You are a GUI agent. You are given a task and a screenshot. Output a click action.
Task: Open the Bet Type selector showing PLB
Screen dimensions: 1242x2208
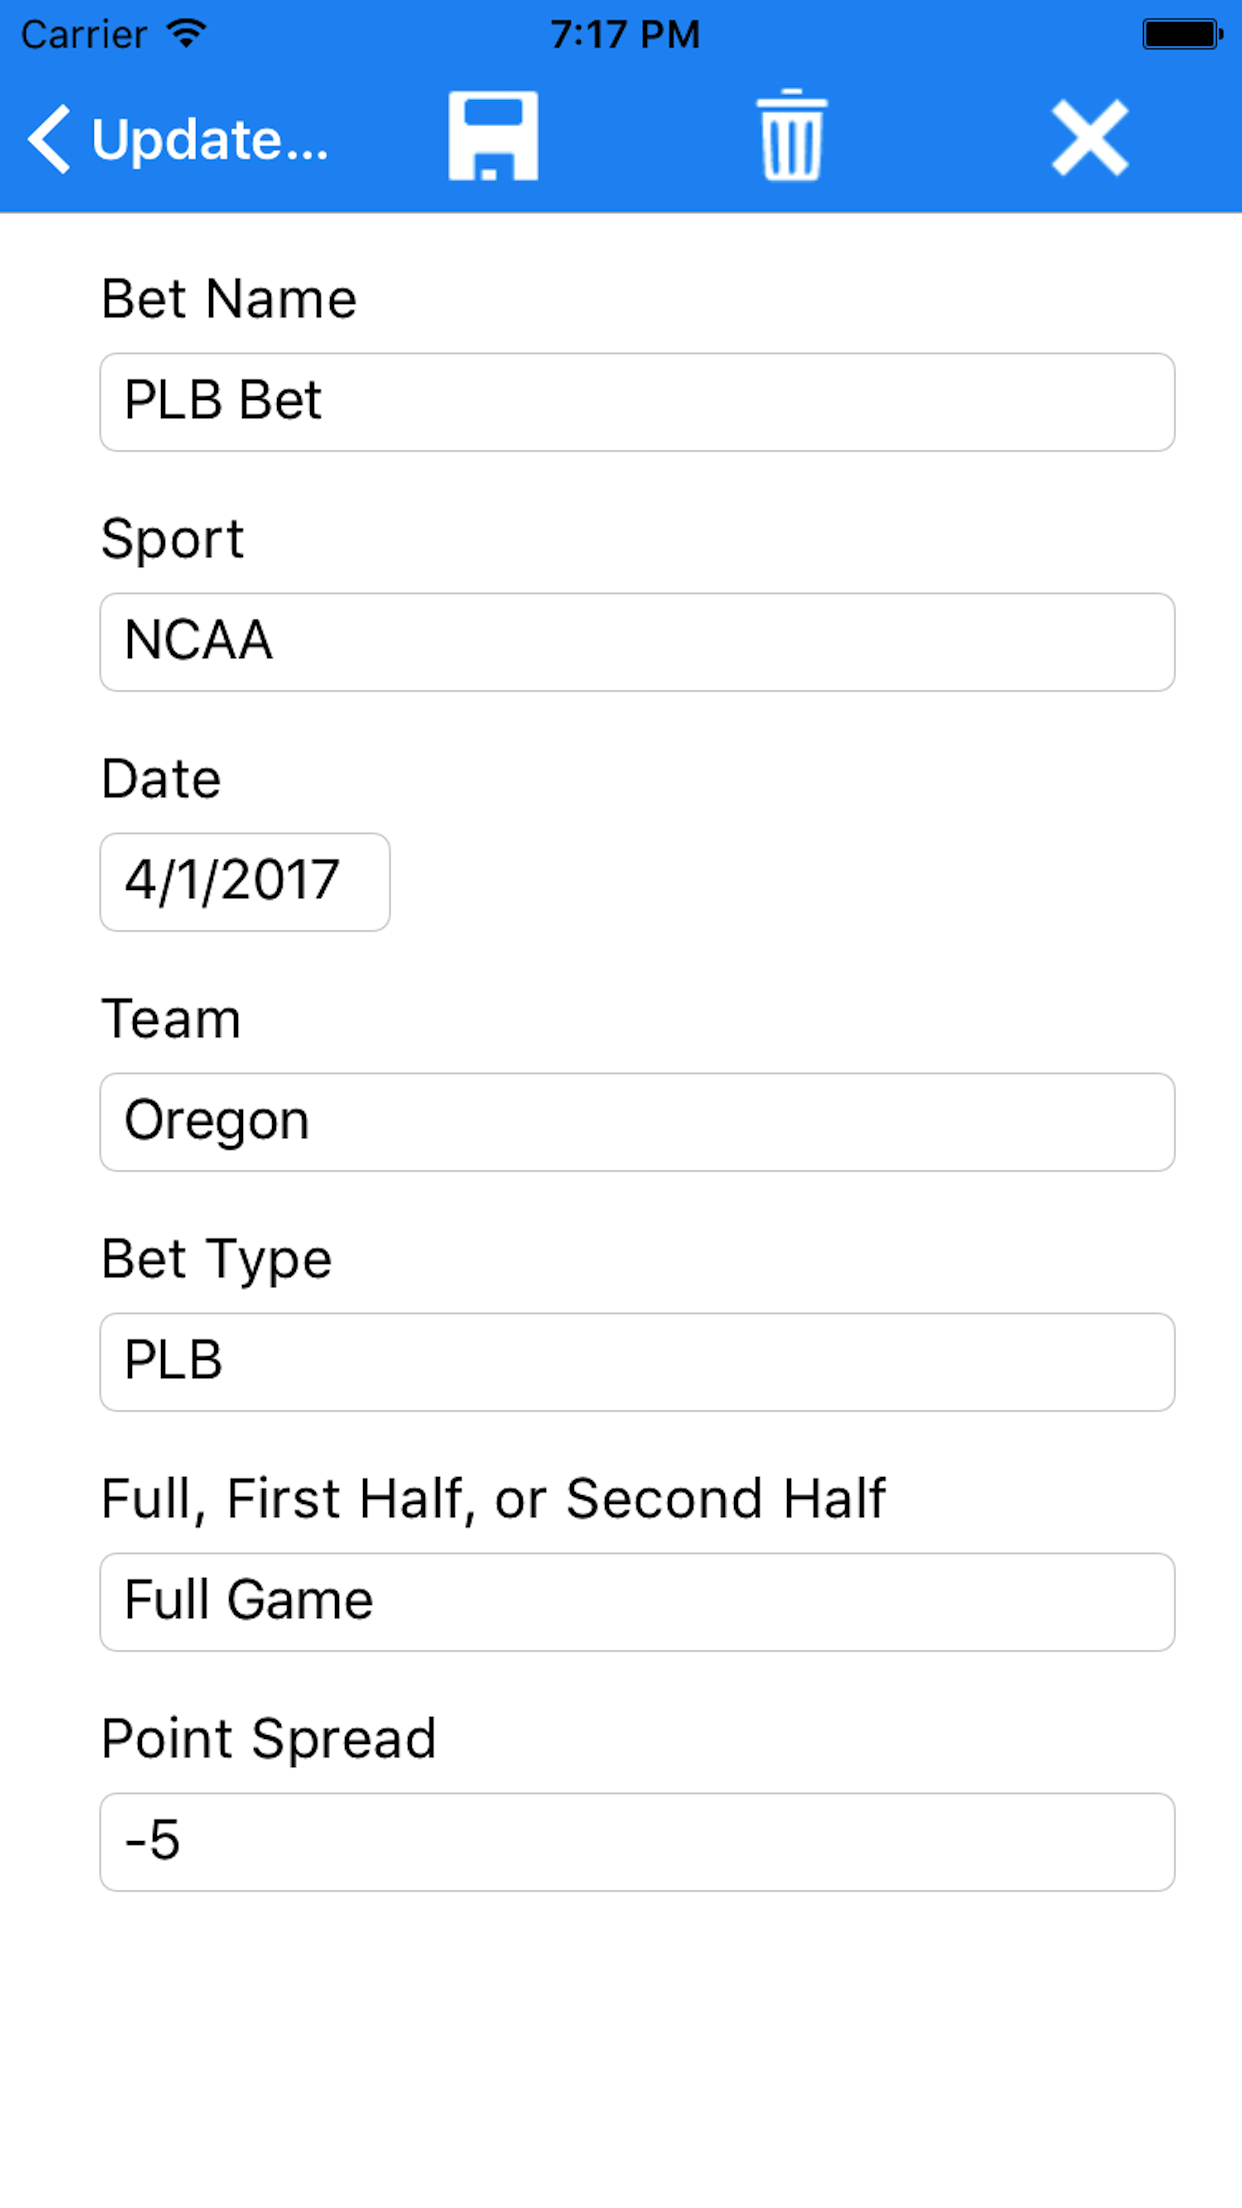point(637,1362)
